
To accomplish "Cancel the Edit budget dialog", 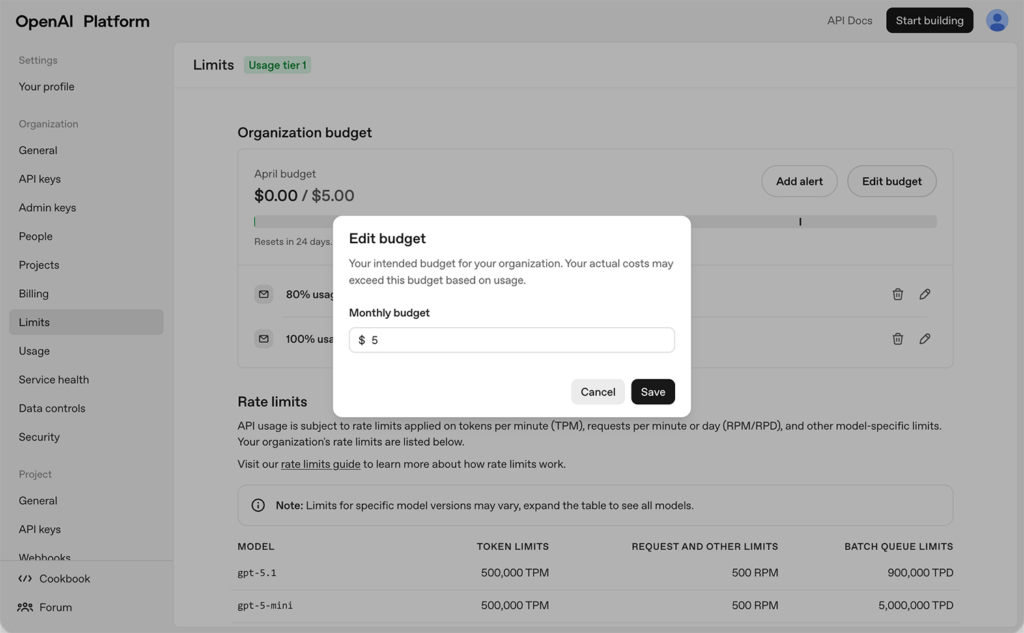I will point(597,391).
